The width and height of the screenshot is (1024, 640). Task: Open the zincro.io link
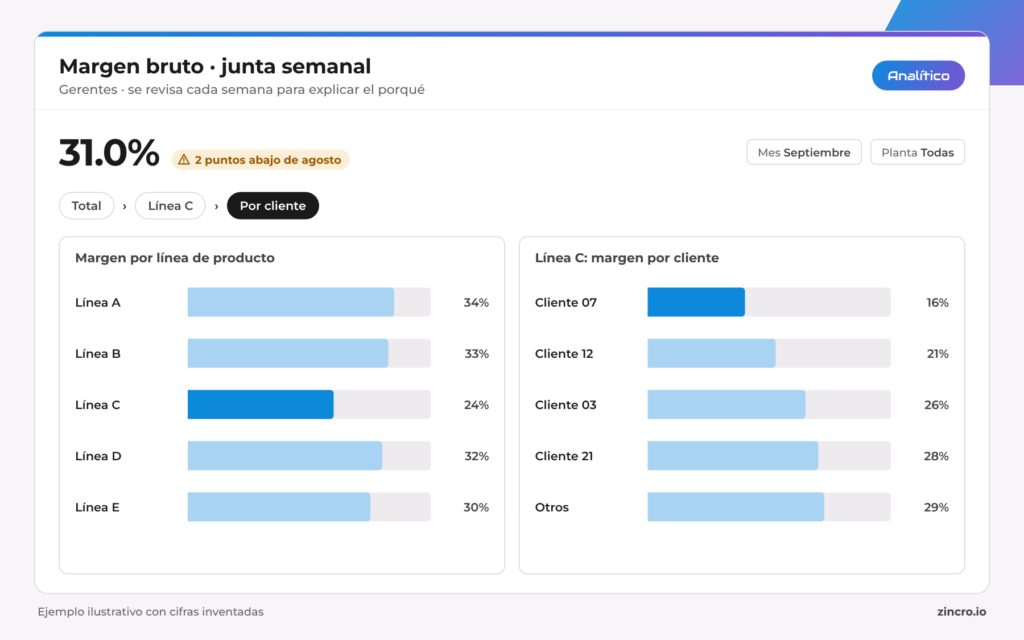pyautogui.click(x=961, y=612)
